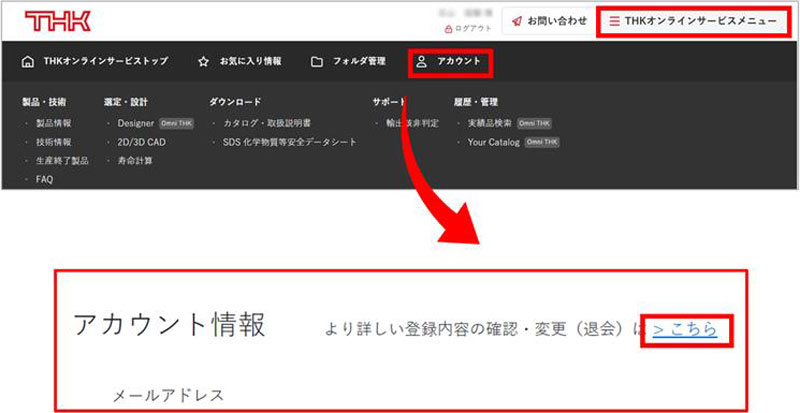Open 輸出該非判定 under サポート
This screenshot has width=800, height=413.
(x=412, y=123)
